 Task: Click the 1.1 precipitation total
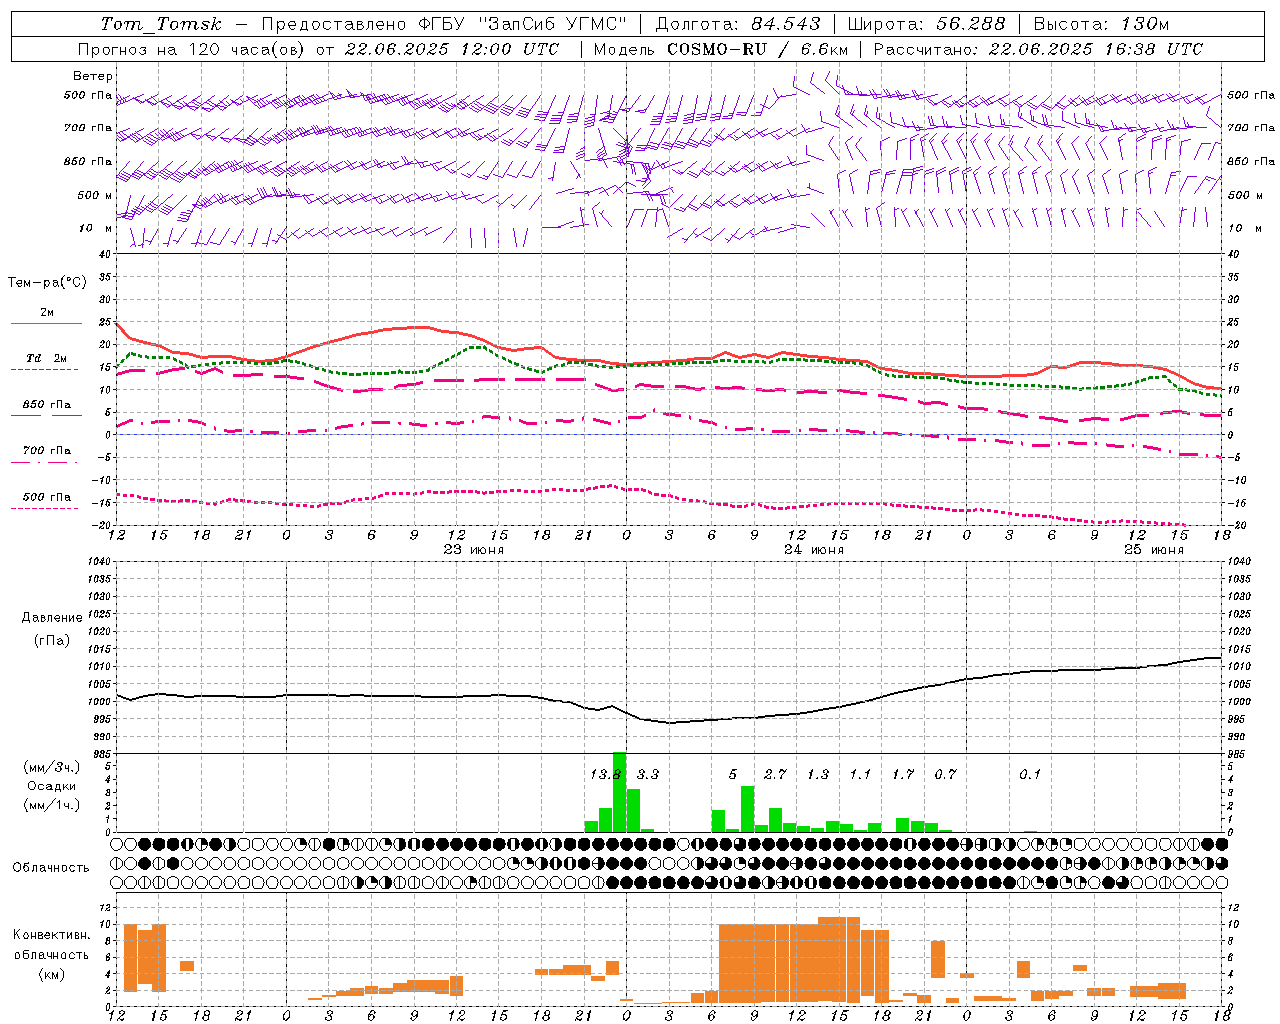point(860,774)
